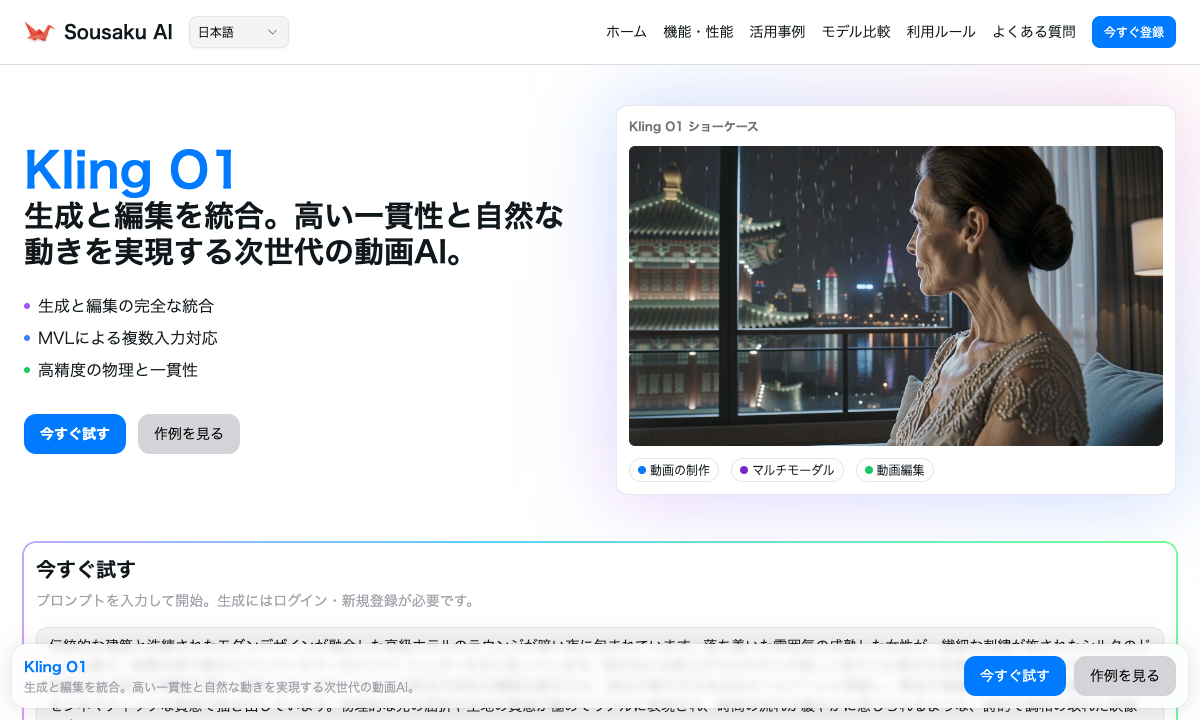
Task: Click the hero 今すぐ試す blue button
Action: (75, 434)
